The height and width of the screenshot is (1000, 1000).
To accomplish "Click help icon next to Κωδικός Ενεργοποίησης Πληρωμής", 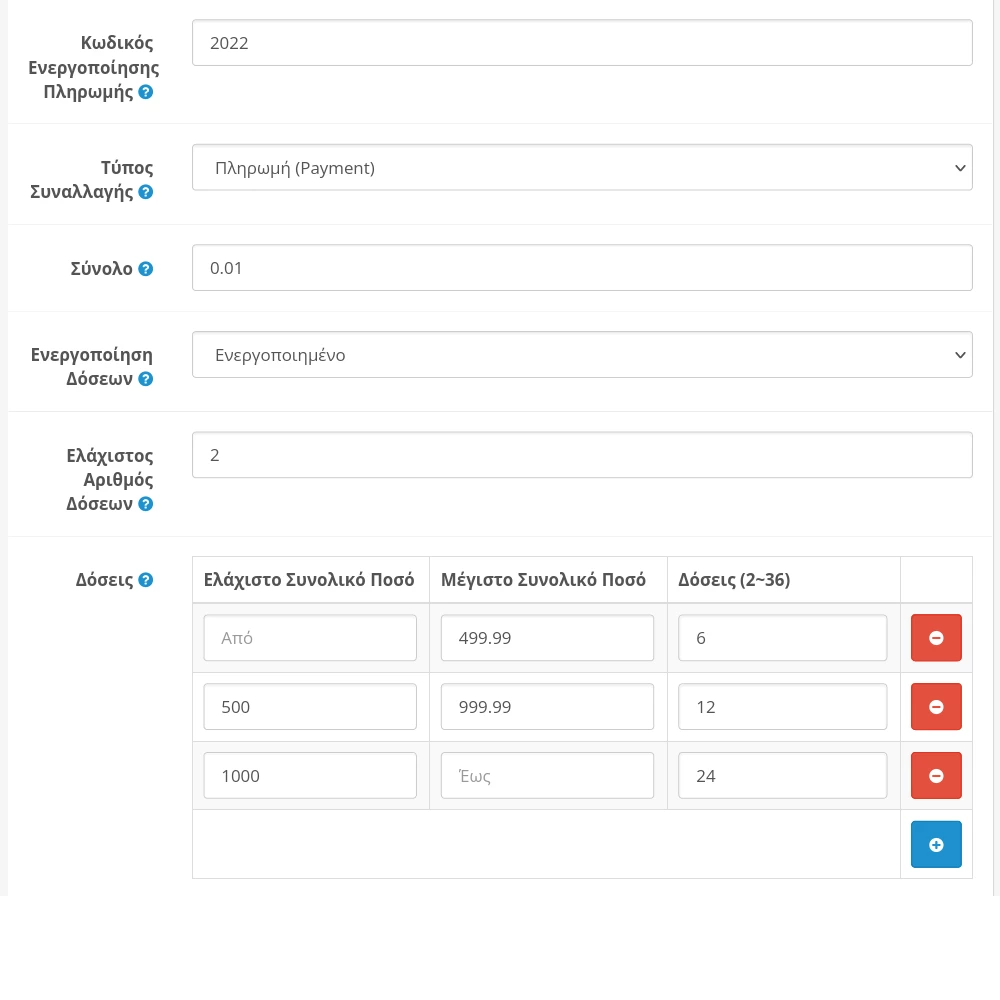I will click(146, 92).
